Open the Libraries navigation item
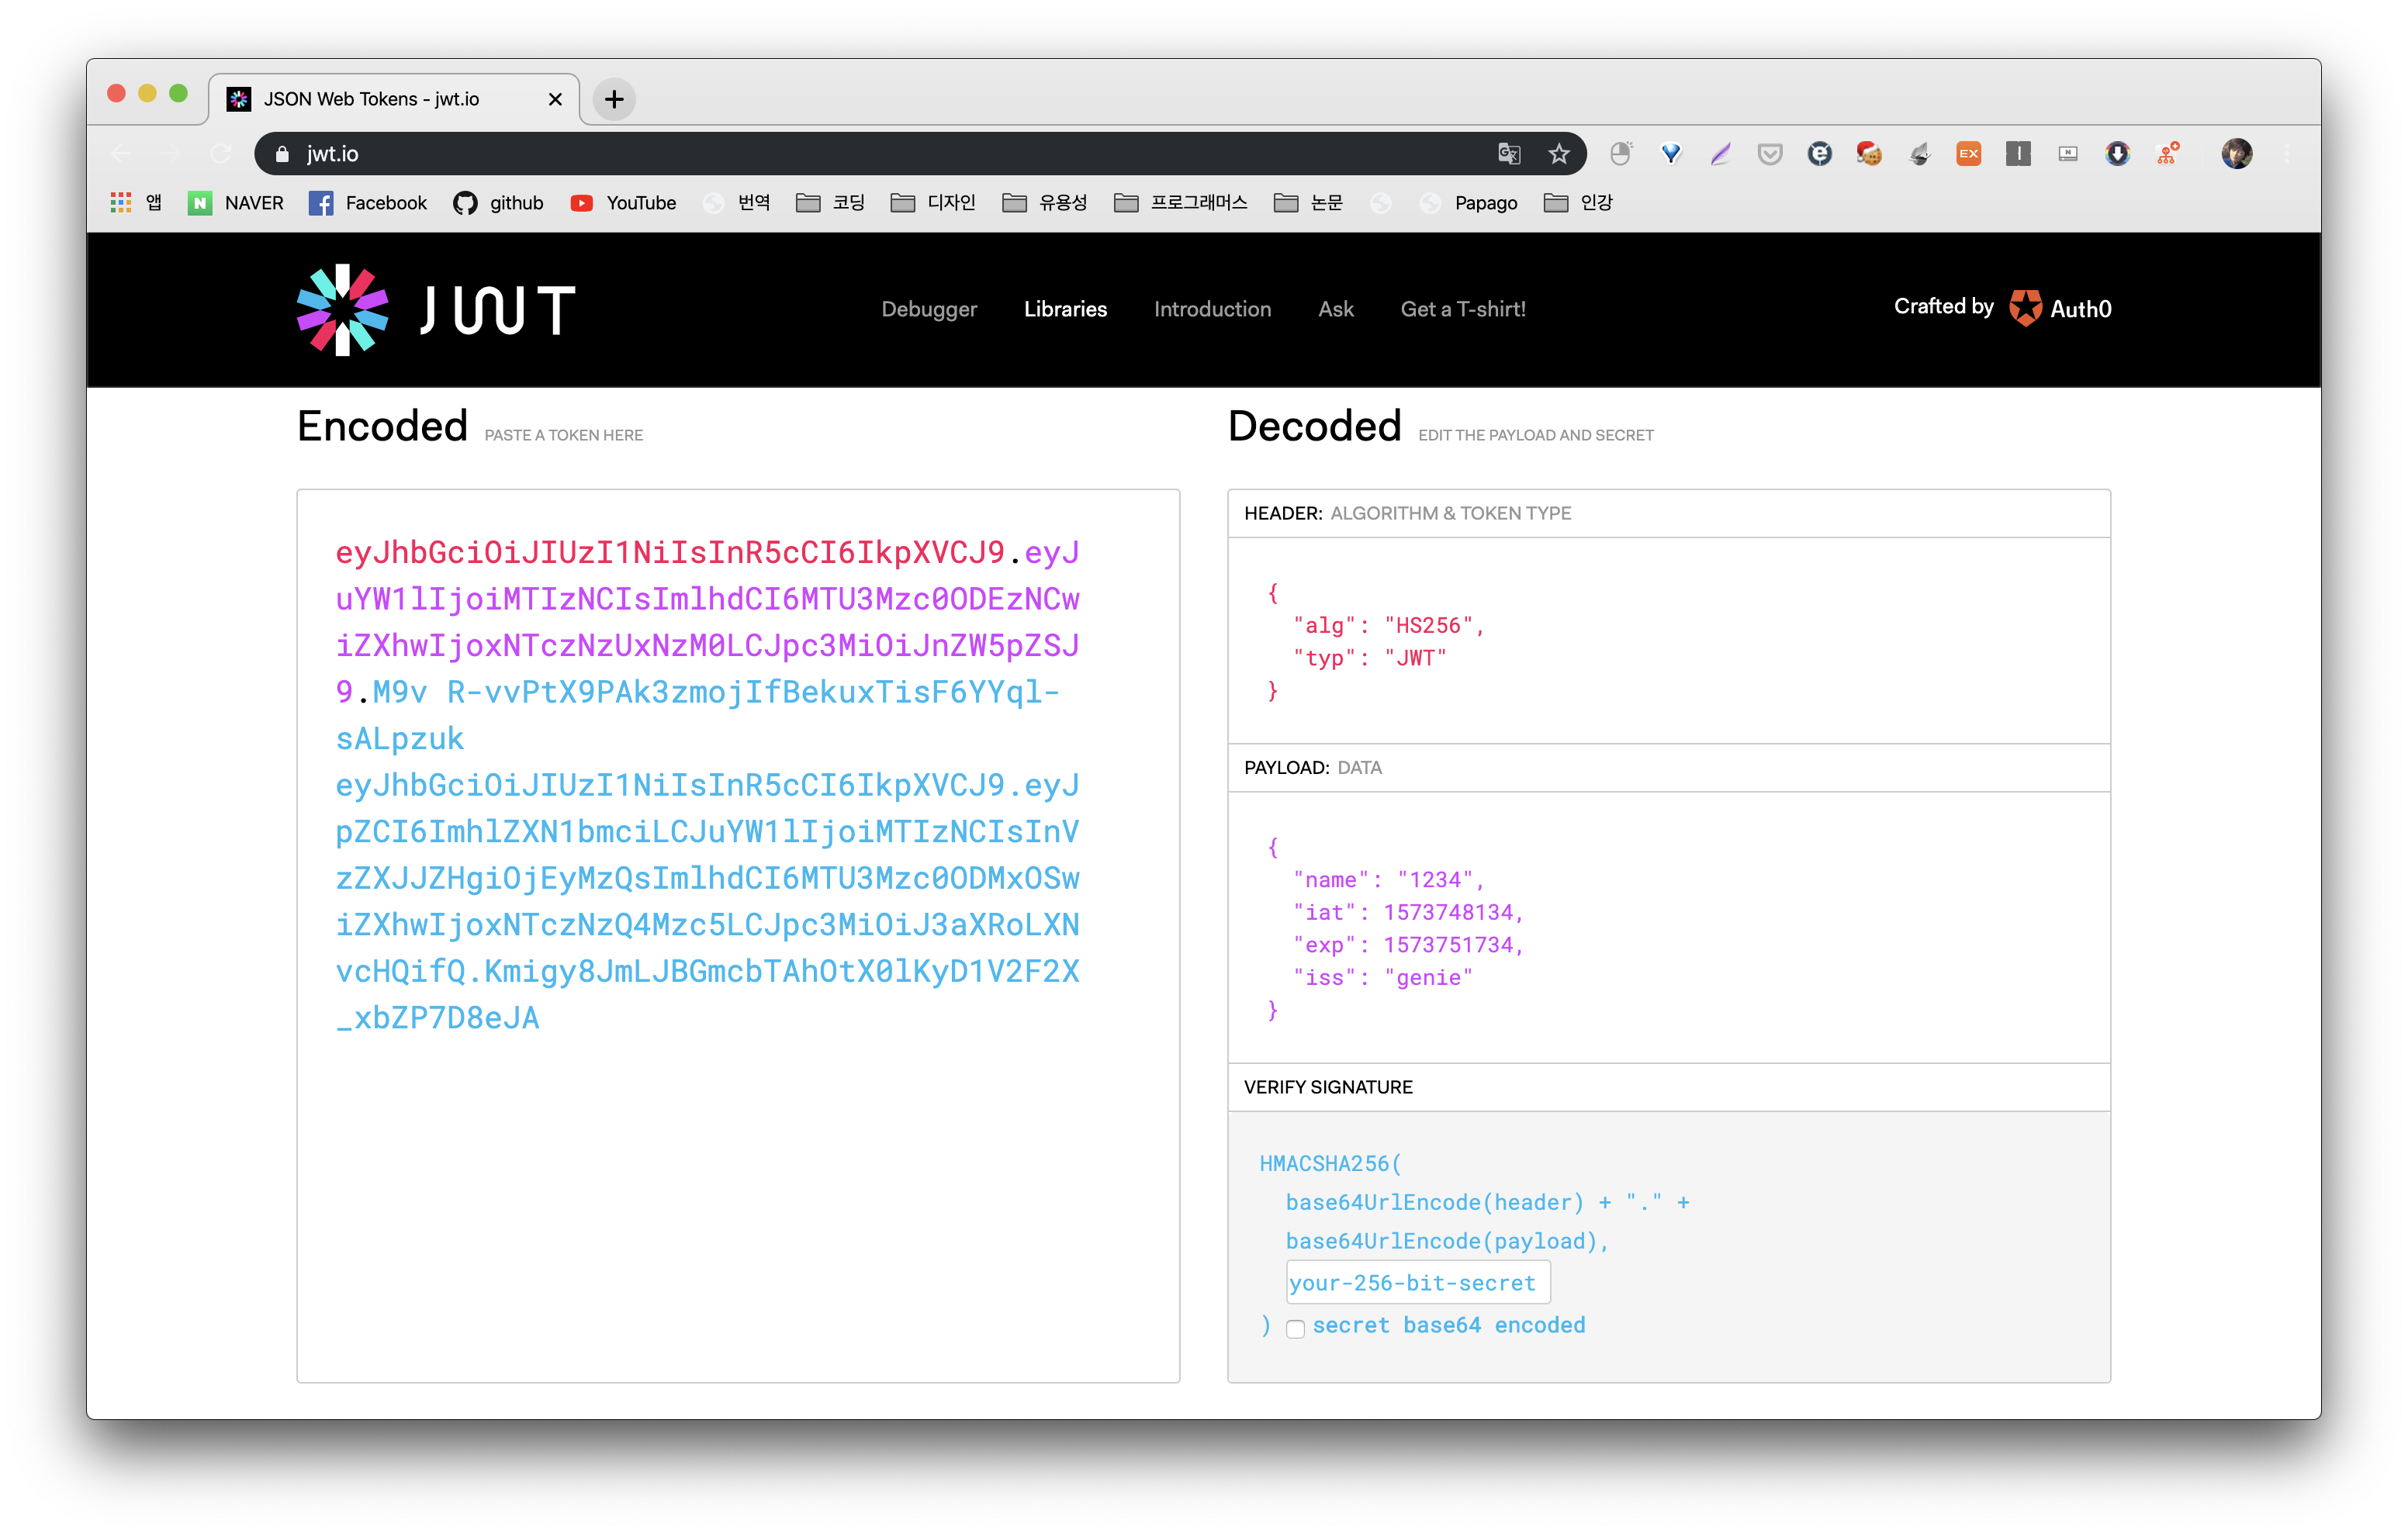This screenshot has width=2408, height=1534. tap(1065, 309)
